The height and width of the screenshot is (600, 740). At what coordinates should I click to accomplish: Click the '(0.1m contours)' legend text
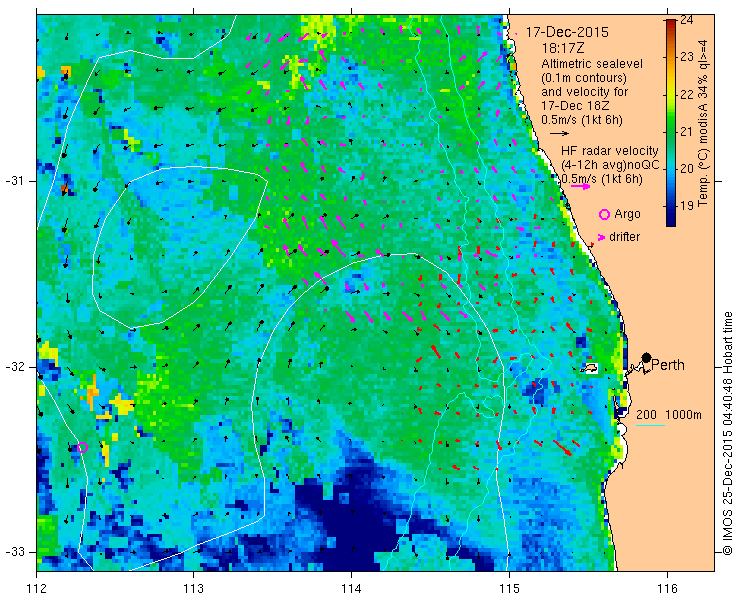coord(584,77)
